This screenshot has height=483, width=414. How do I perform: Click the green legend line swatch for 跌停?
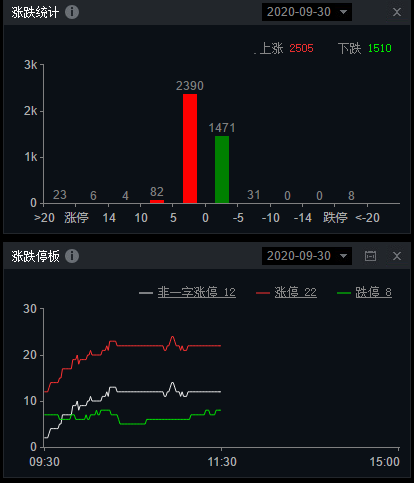coord(344,293)
